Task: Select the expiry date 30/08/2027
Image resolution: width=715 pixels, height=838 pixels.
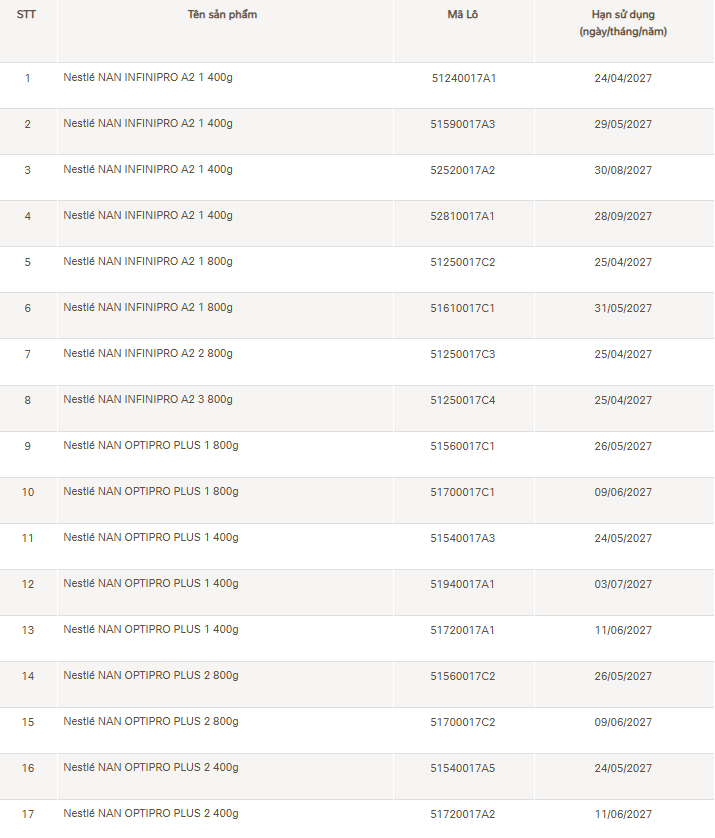Action: (623, 170)
